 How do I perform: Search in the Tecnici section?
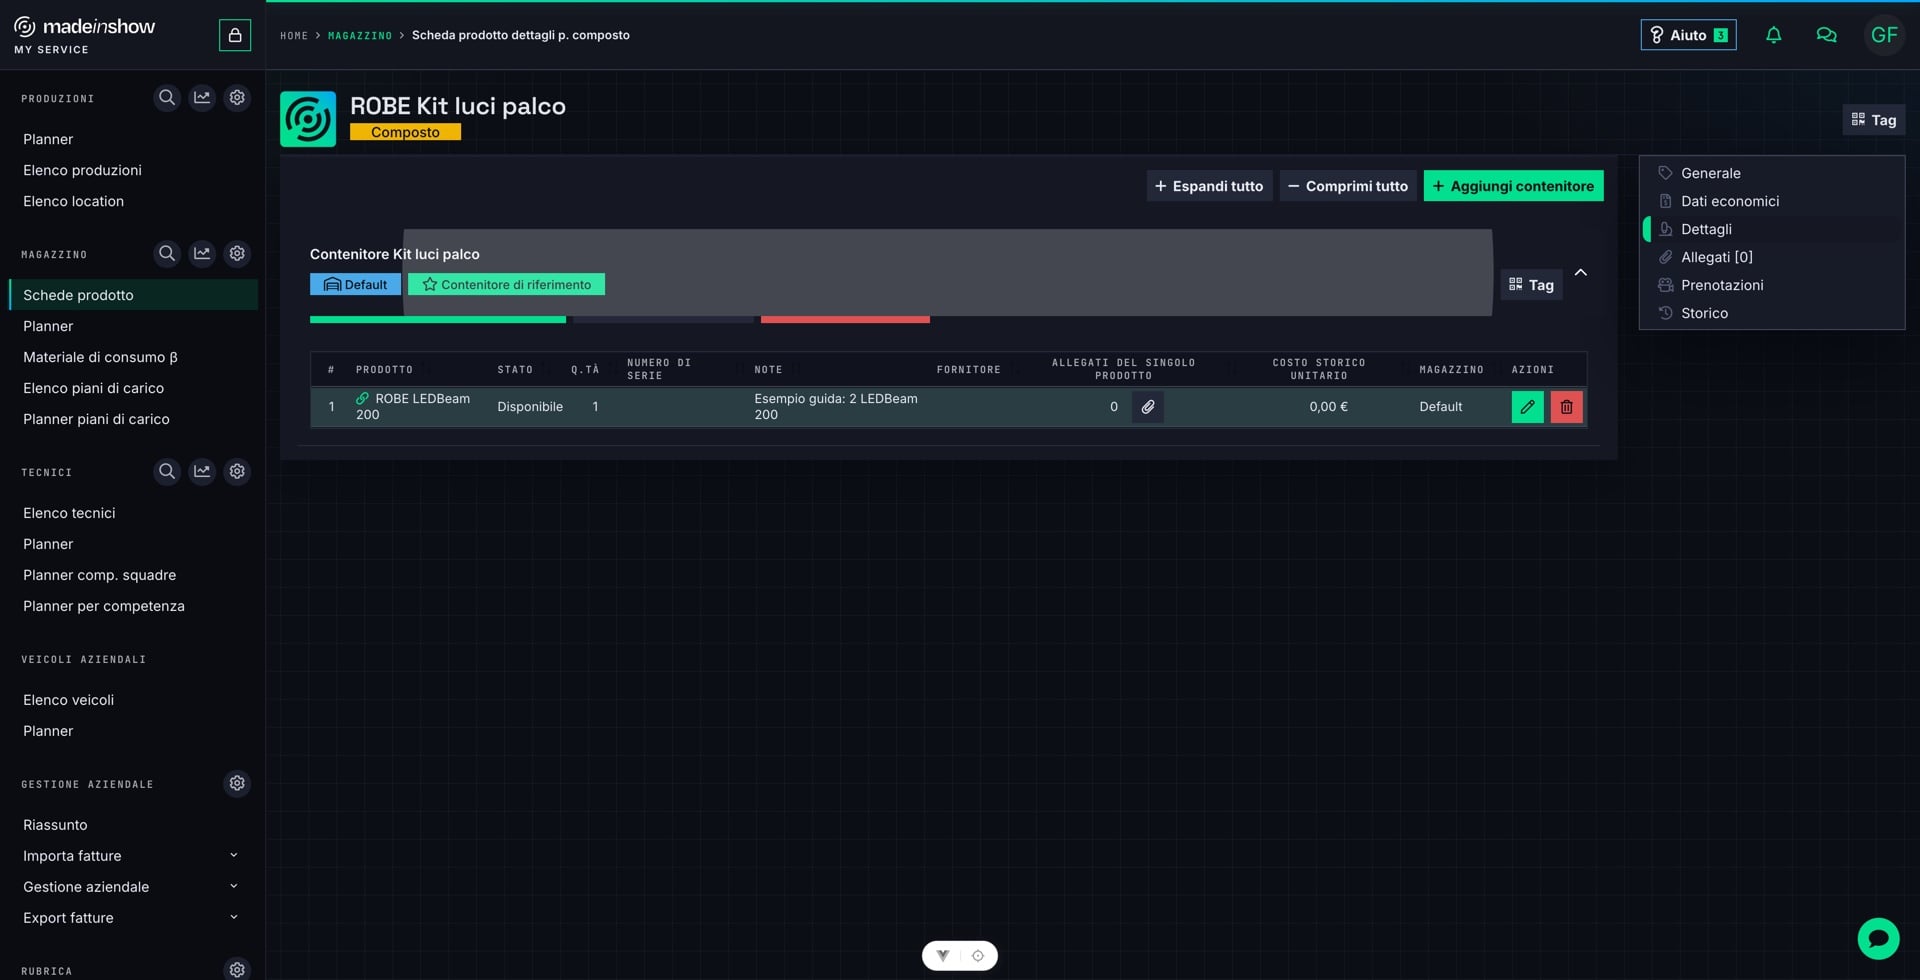click(x=167, y=472)
